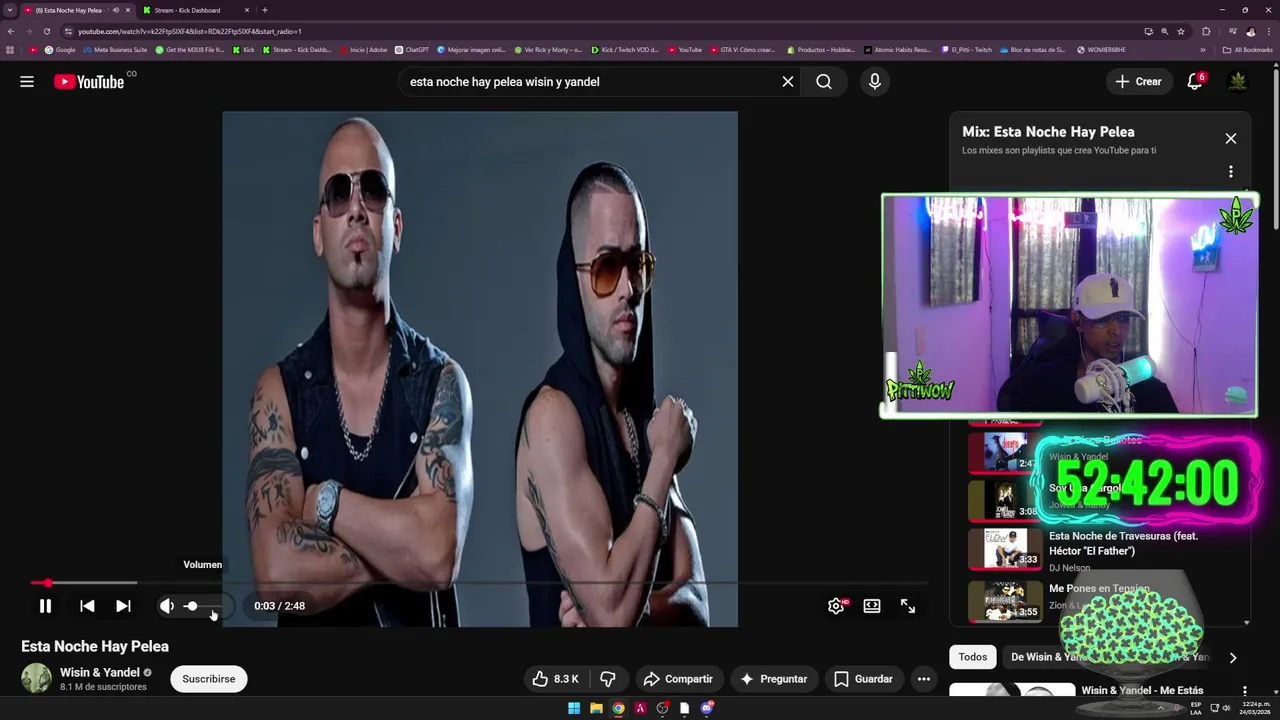Adjust the volume slider handle
Viewport: 1280px width, 720px height.
[x=191, y=606]
